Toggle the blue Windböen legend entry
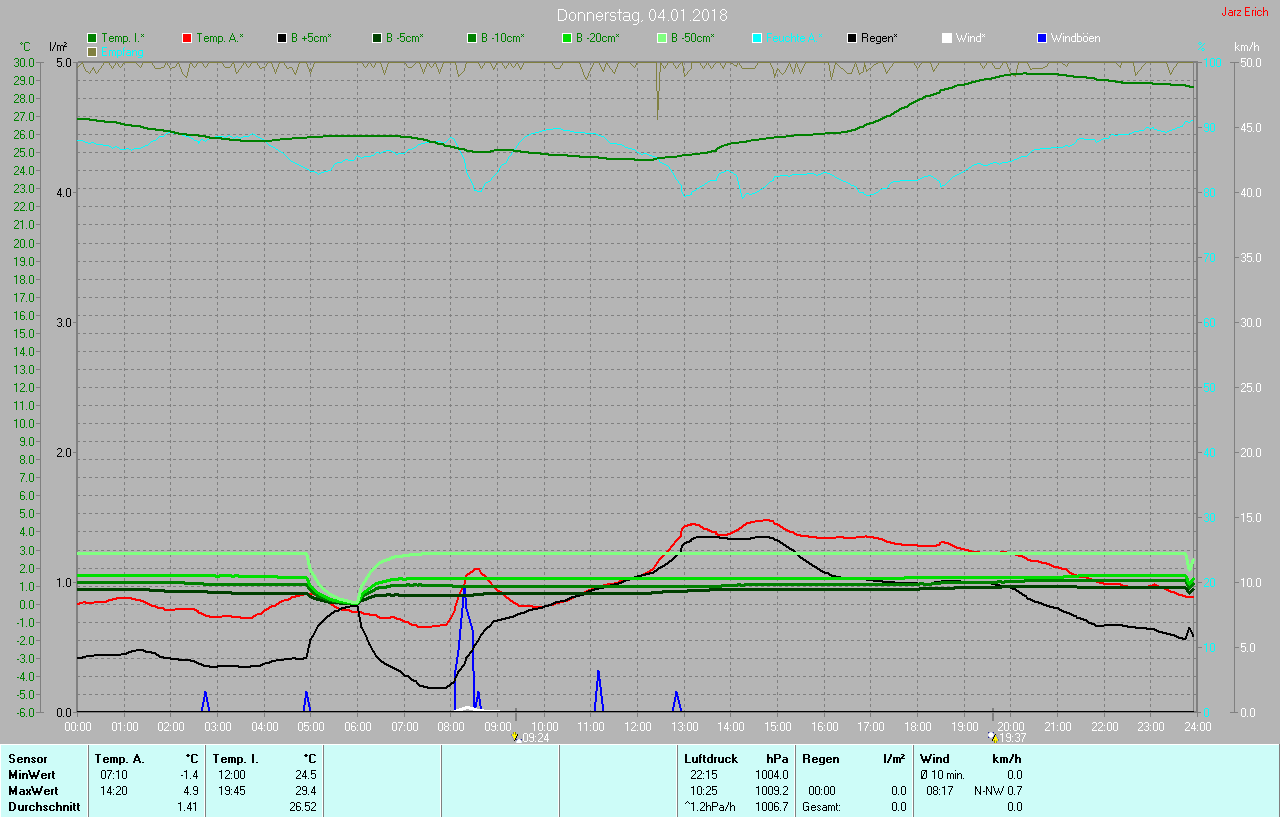 tap(1042, 38)
